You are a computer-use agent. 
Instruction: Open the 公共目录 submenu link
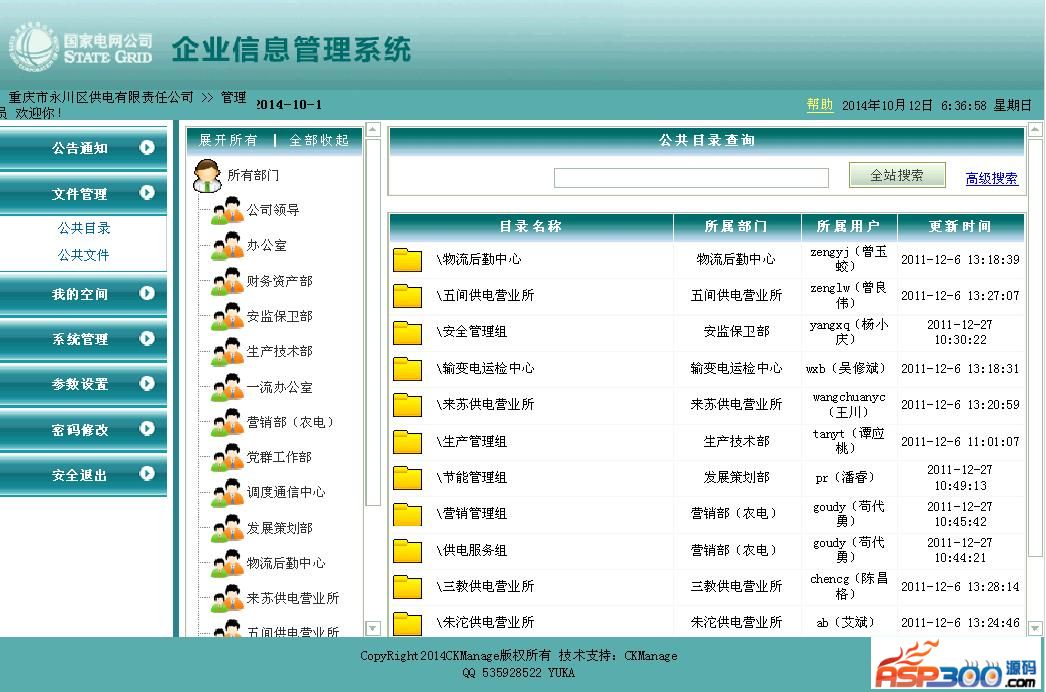pyautogui.click(x=84, y=228)
